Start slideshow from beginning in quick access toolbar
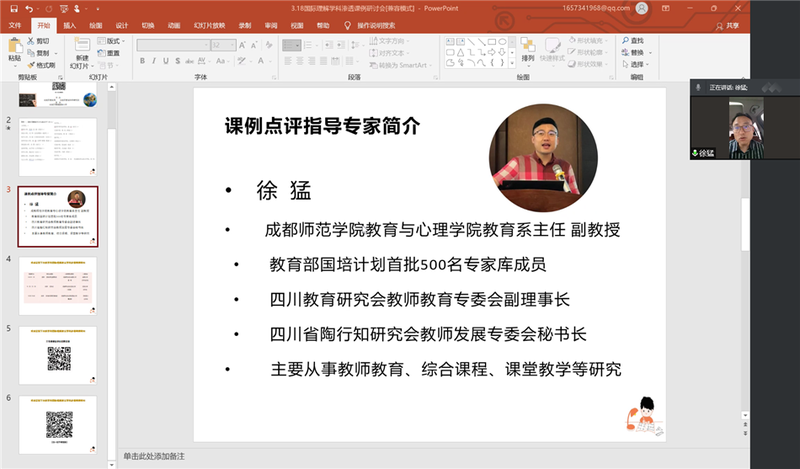The image size is (800, 469). click(x=64, y=9)
